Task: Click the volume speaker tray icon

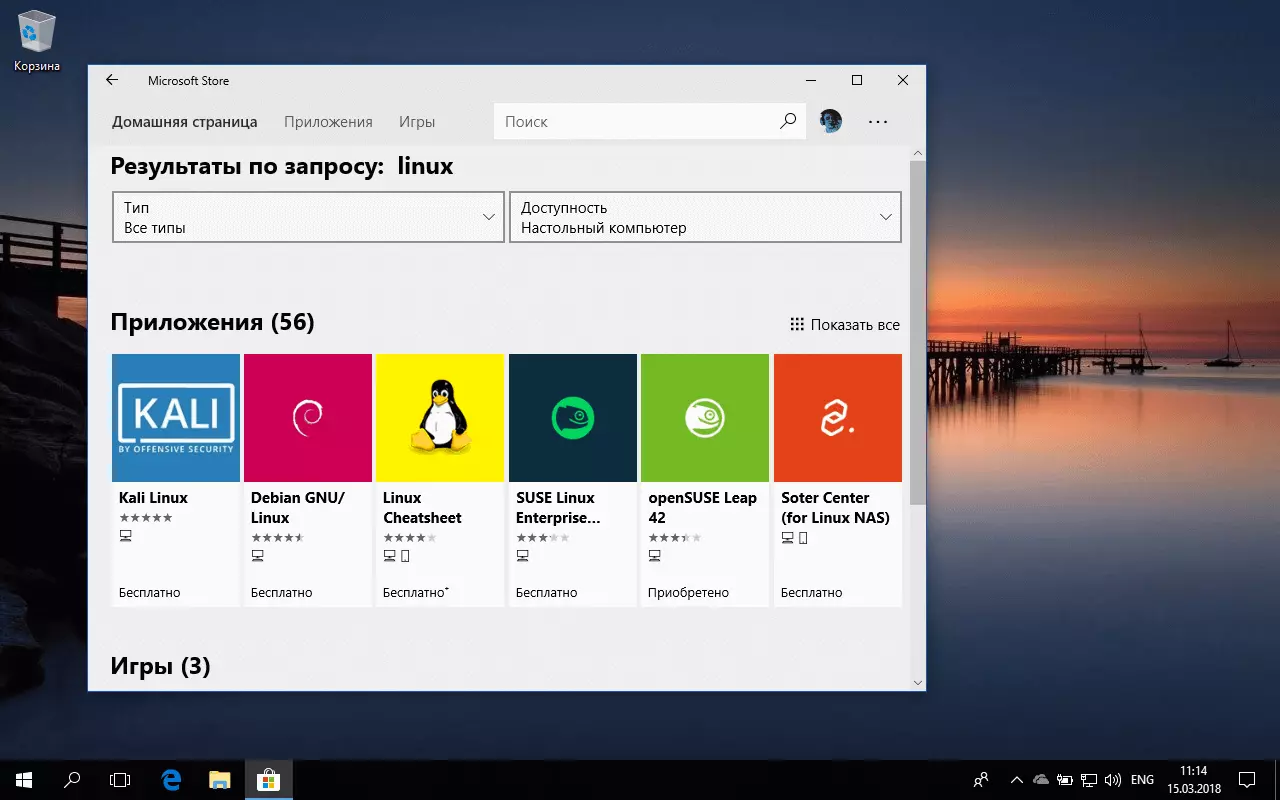Action: (1111, 779)
